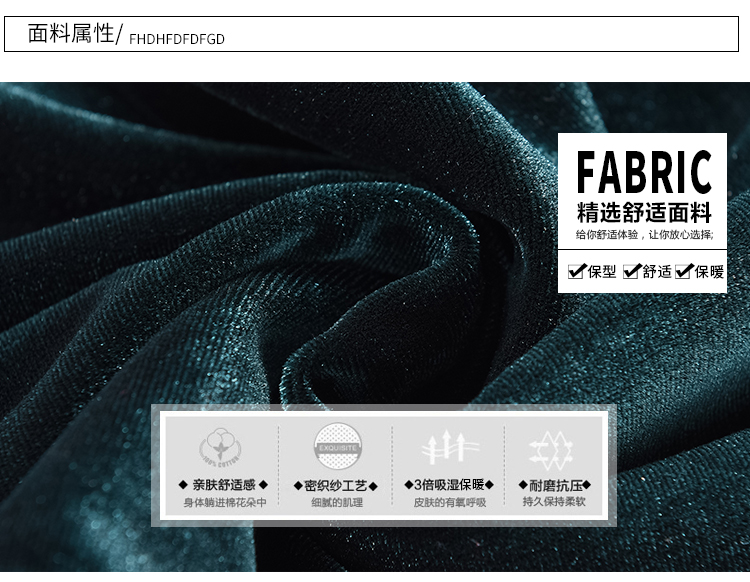The width and height of the screenshot is (750, 582).
Task: Click the EXQUISITE round fabric icon
Action: point(337,446)
